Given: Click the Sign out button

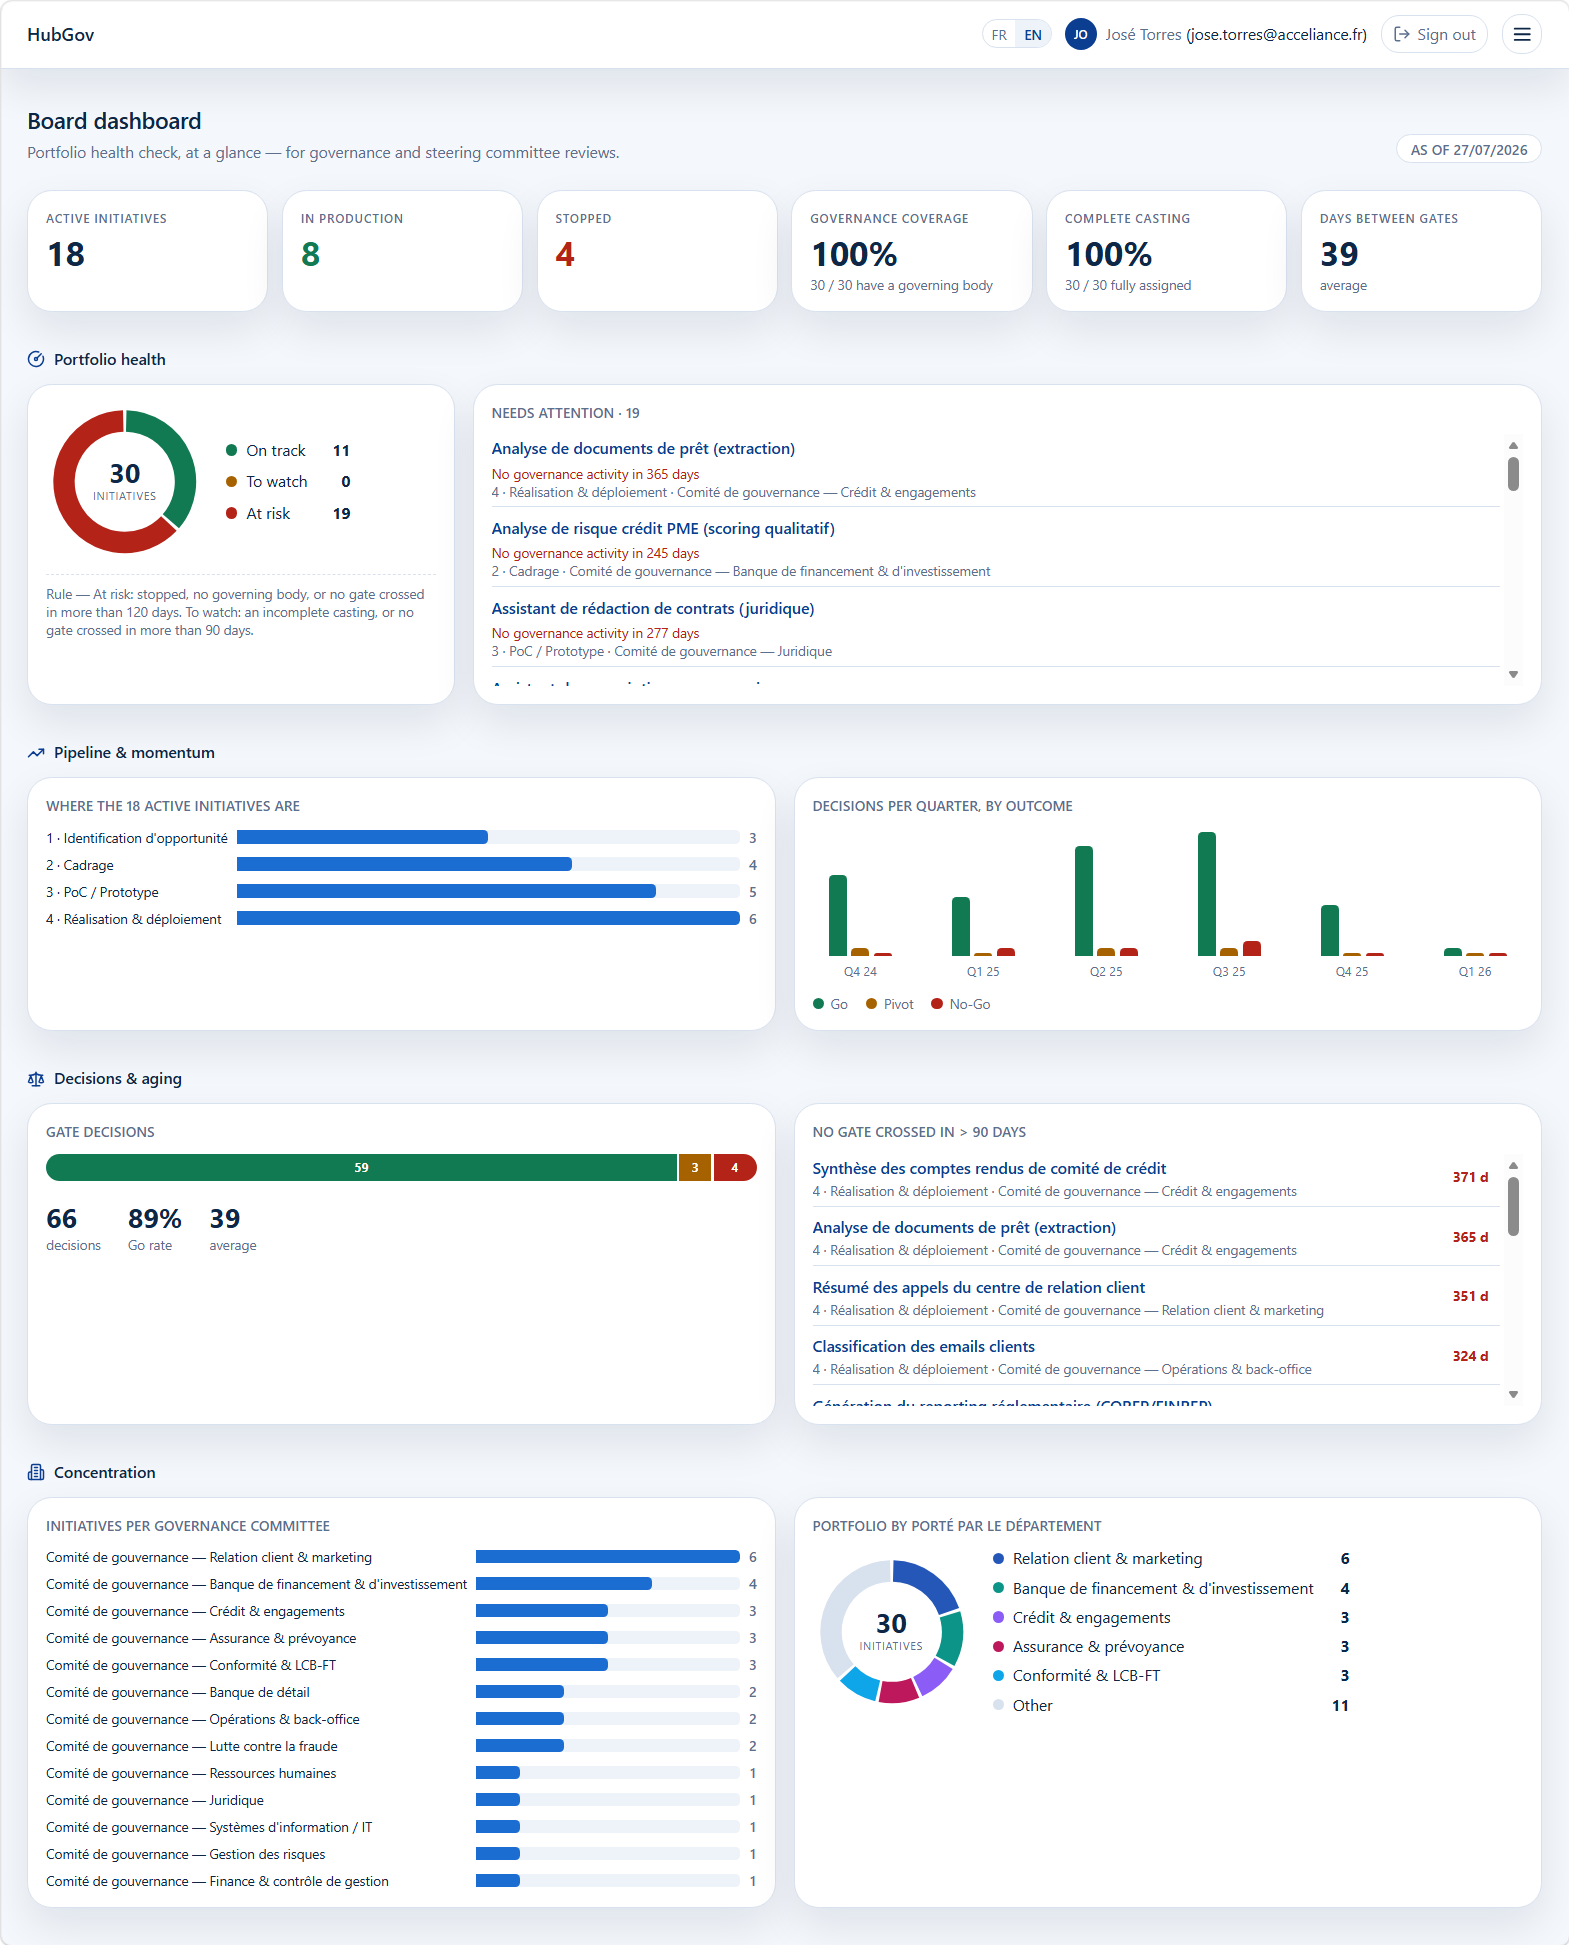Looking at the screenshot, I should (x=1434, y=35).
